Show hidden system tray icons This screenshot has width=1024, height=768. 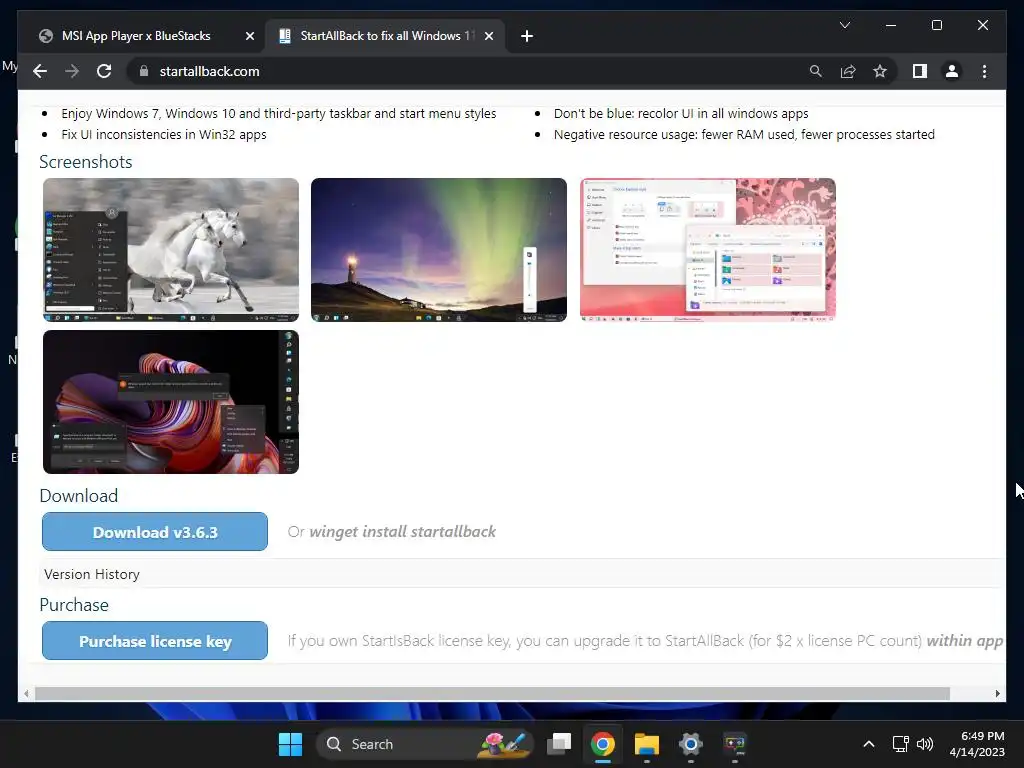[x=869, y=744]
